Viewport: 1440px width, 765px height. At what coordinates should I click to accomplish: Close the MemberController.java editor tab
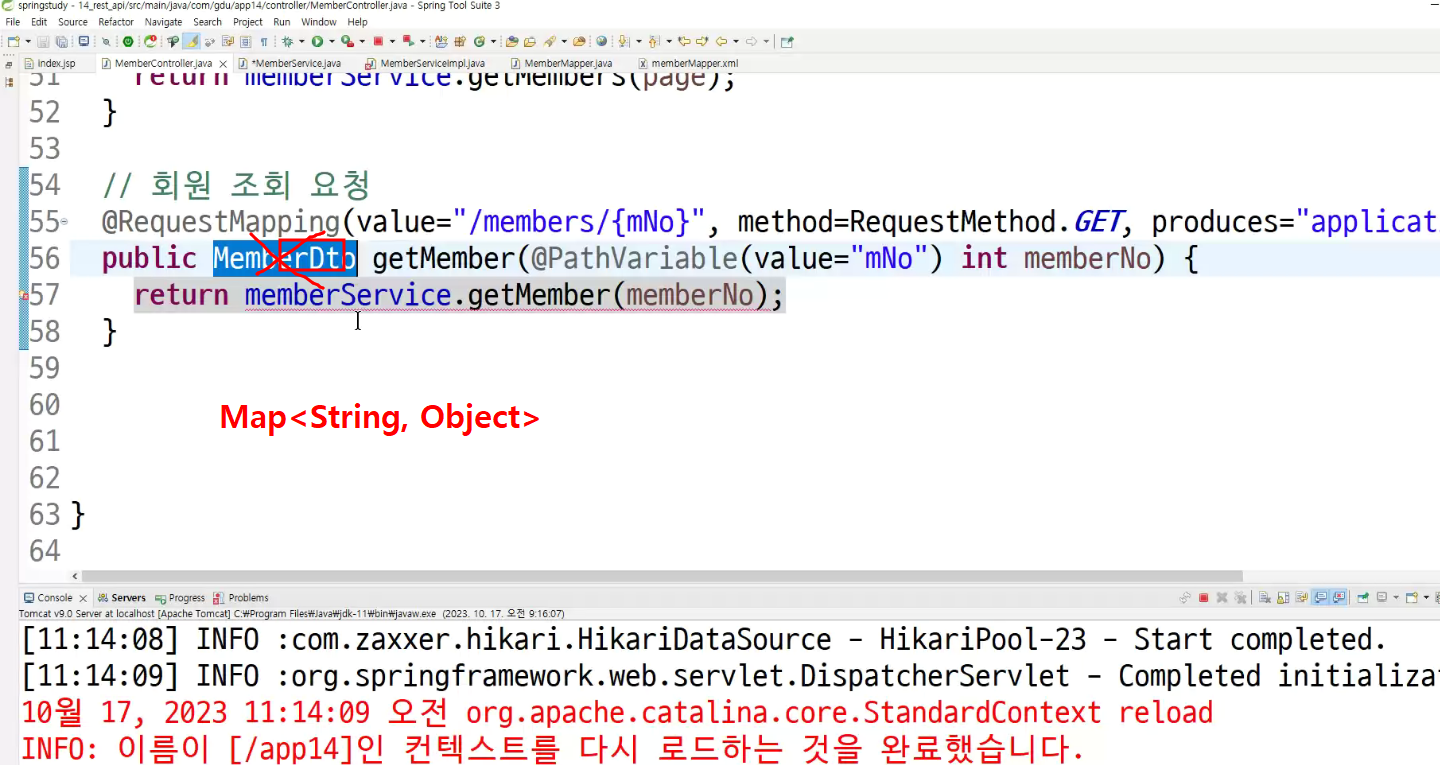coord(223,64)
